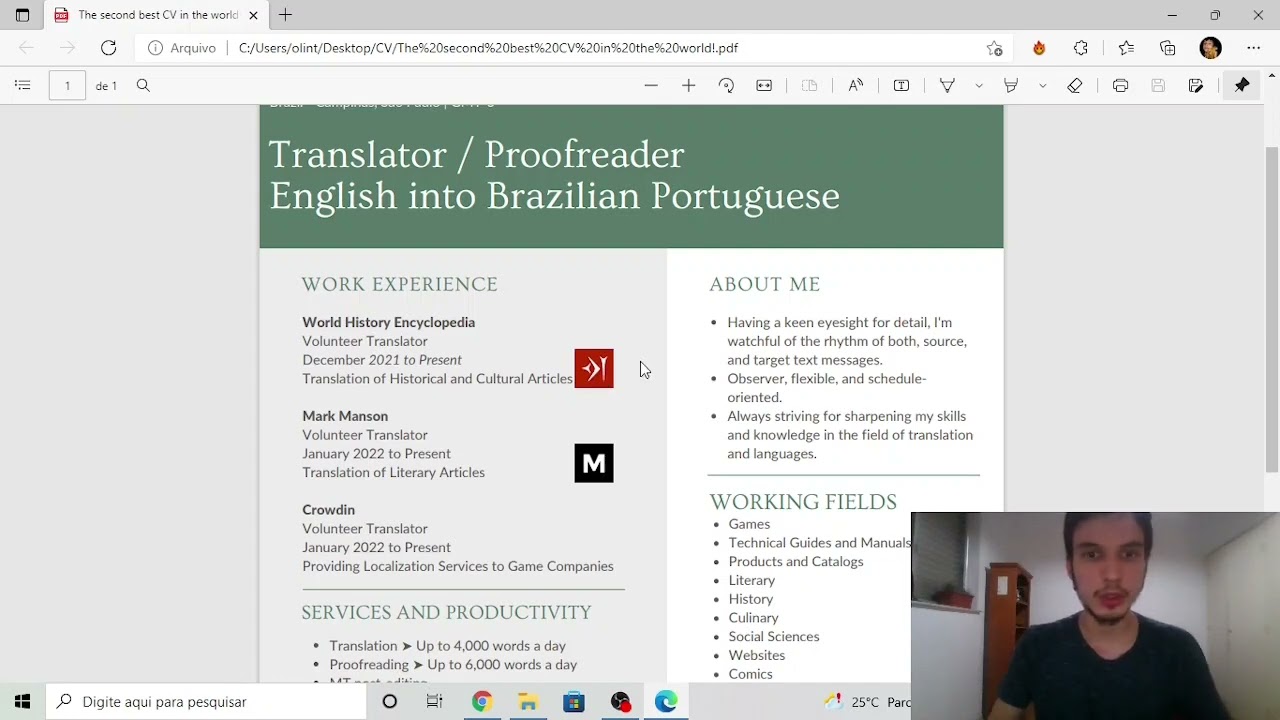Open a new browser tab
Screen dimensions: 1280x720
[x=285, y=15]
